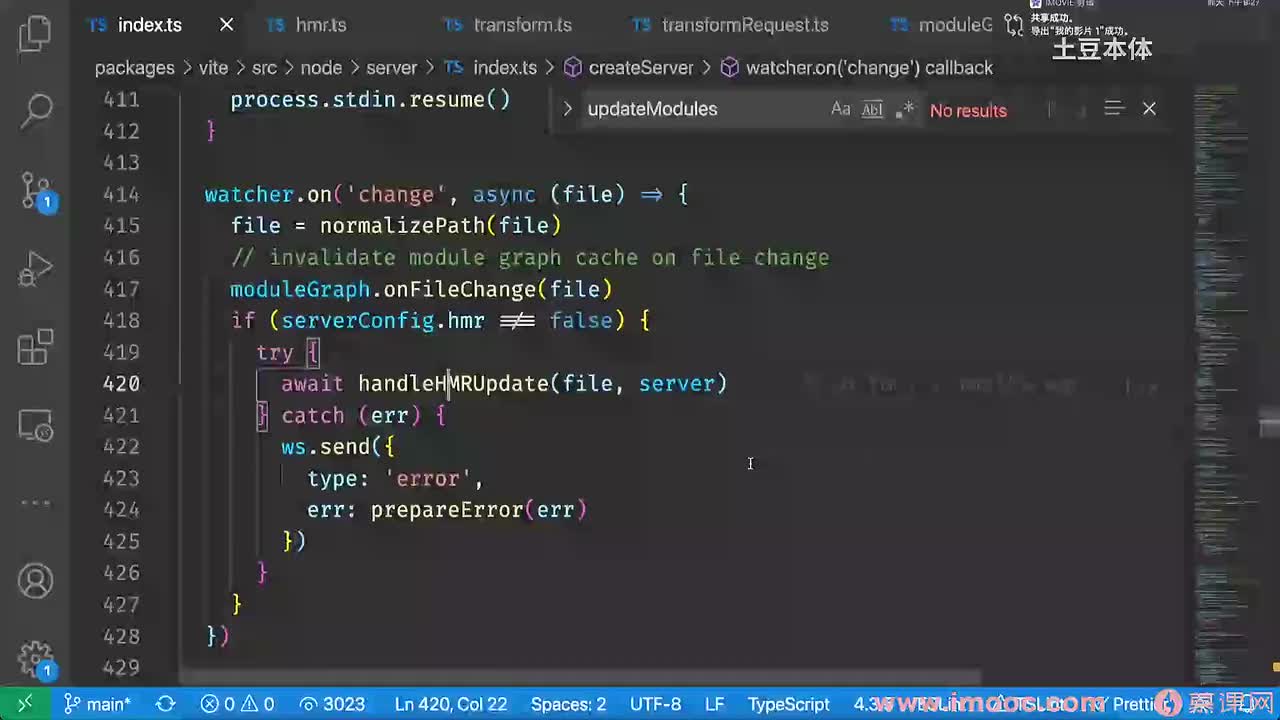Click the editor horizontal scrollbar
1280x720 pixels.
pyautogui.click(x=580, y=678)
